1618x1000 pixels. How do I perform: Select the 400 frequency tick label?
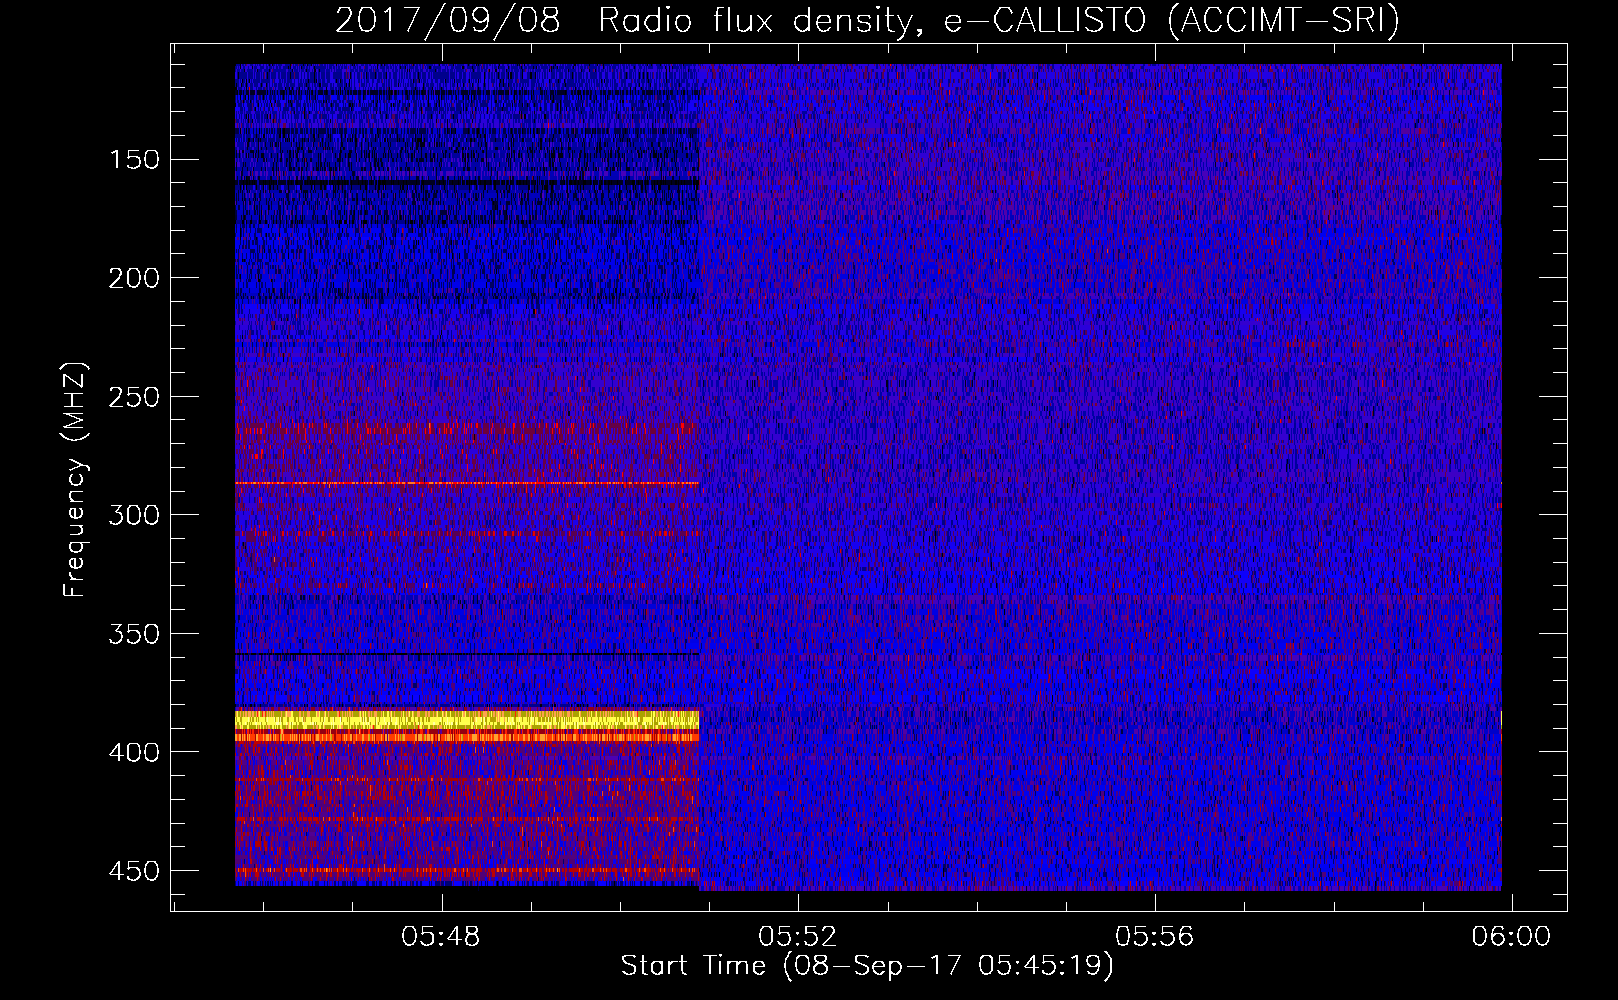click(134, 752)
